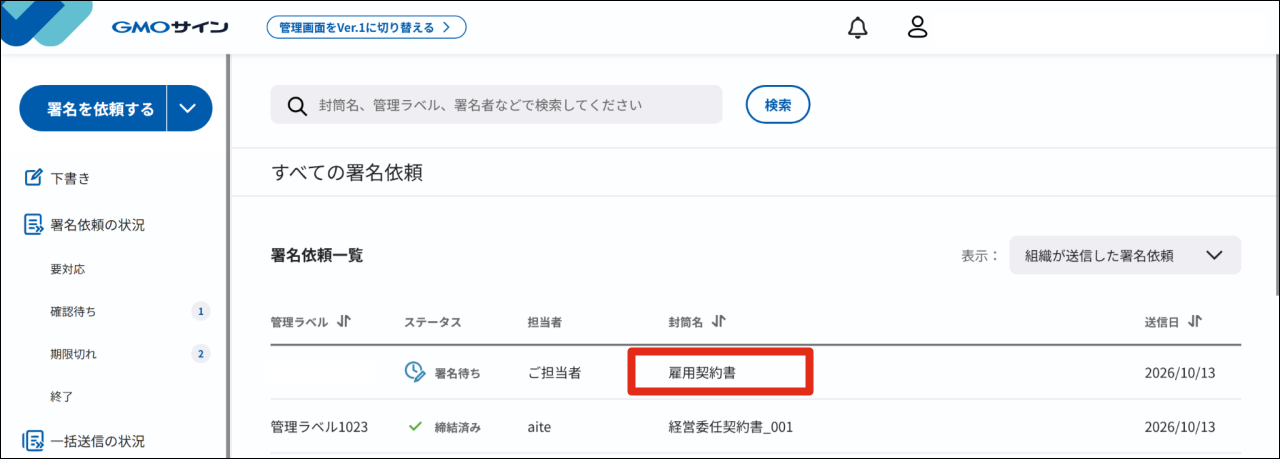Click the 署名を依頼する button
Viewport: 1280px width, 459px height.
93,109
